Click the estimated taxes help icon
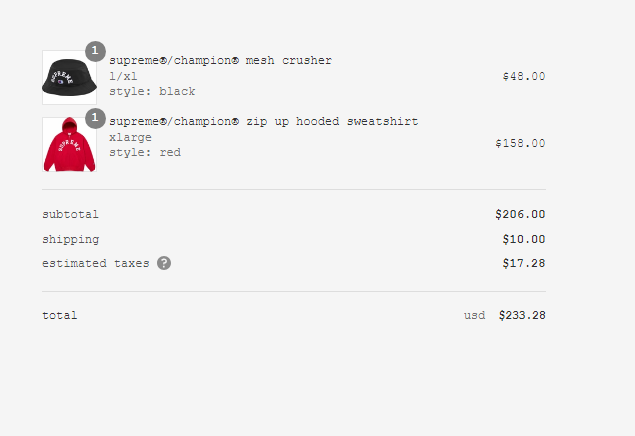The height and width of the screenshot is (436, 635). (x=164, y=263)
